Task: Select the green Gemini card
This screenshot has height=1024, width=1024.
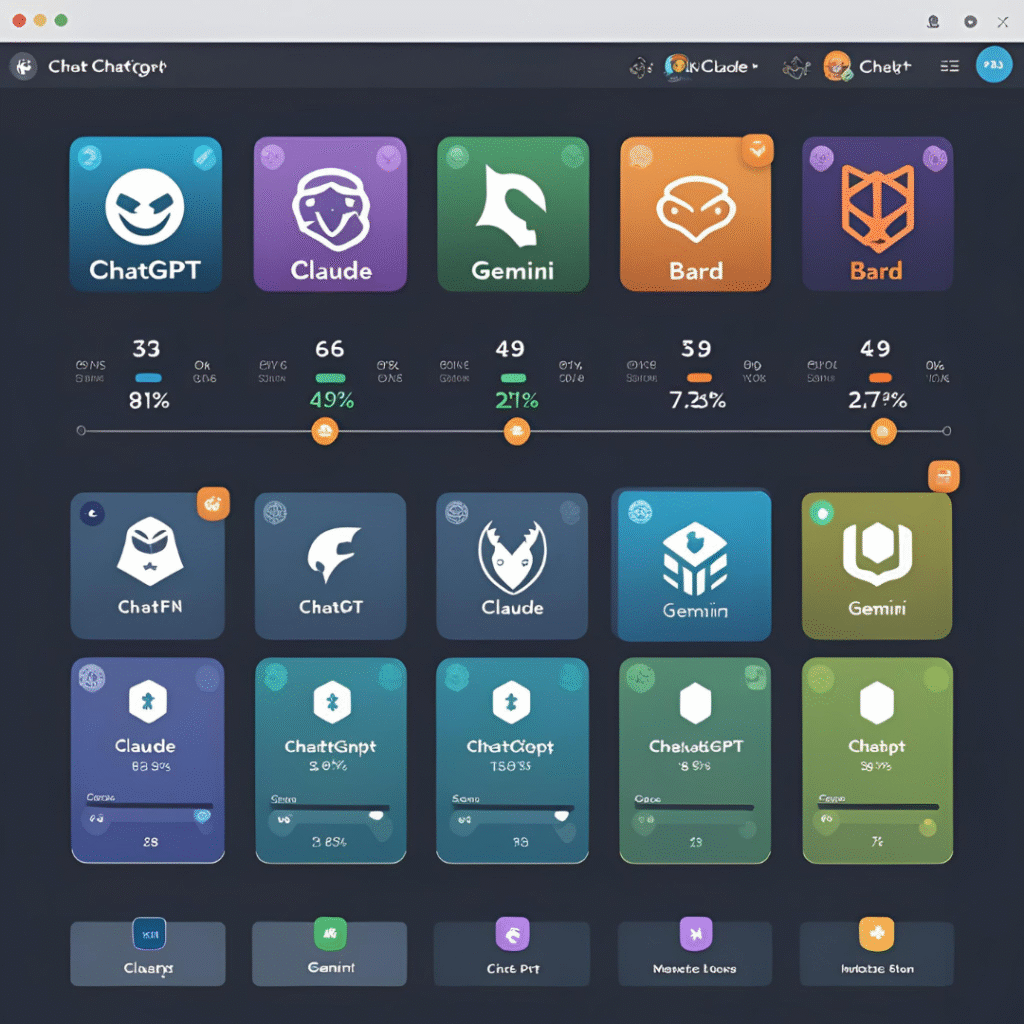Action: point(513,214)
